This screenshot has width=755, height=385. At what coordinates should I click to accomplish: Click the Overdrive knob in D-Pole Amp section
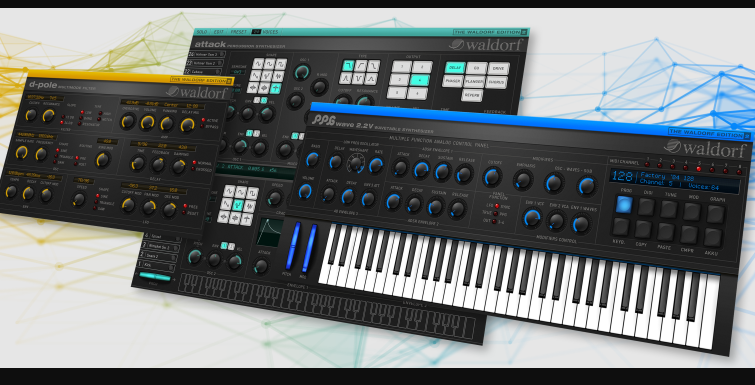128,121
